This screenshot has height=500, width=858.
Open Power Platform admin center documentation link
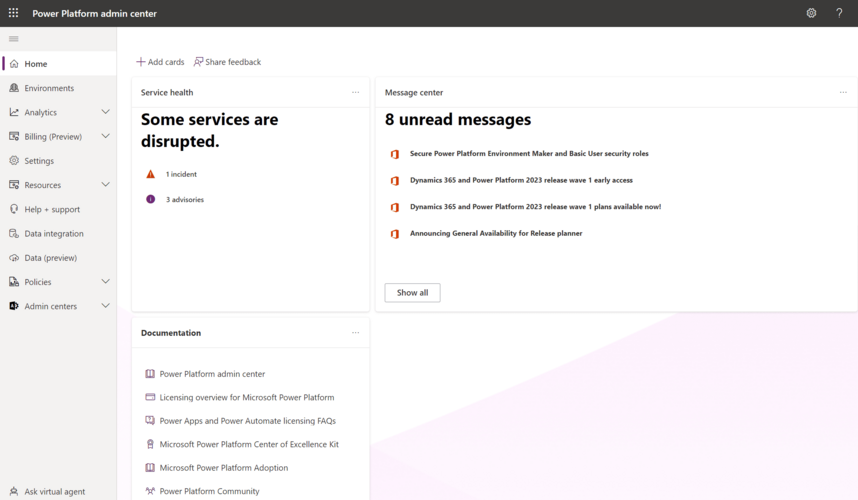pos(212,374)
